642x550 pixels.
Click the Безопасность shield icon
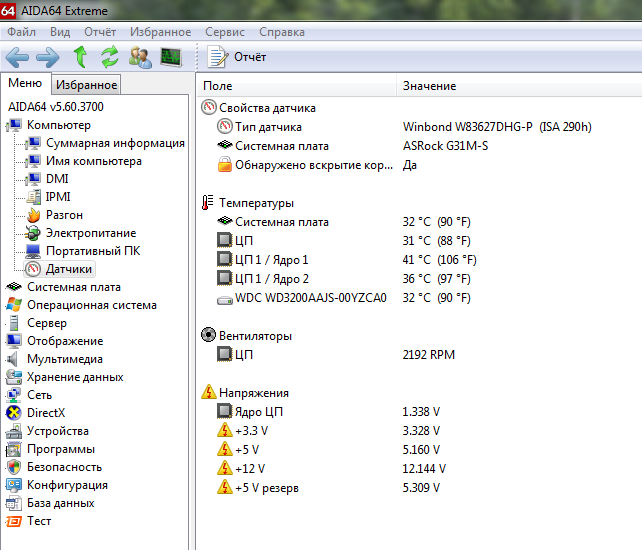[x=14, y=467]
